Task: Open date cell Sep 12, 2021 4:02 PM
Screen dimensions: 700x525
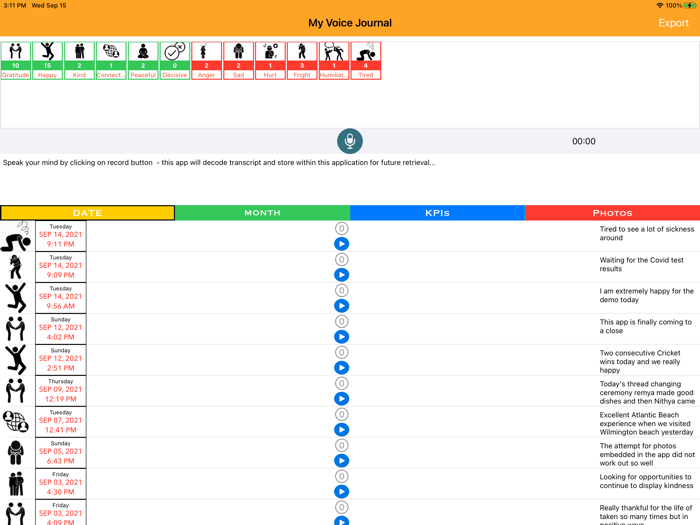Action: pos(61,329)
